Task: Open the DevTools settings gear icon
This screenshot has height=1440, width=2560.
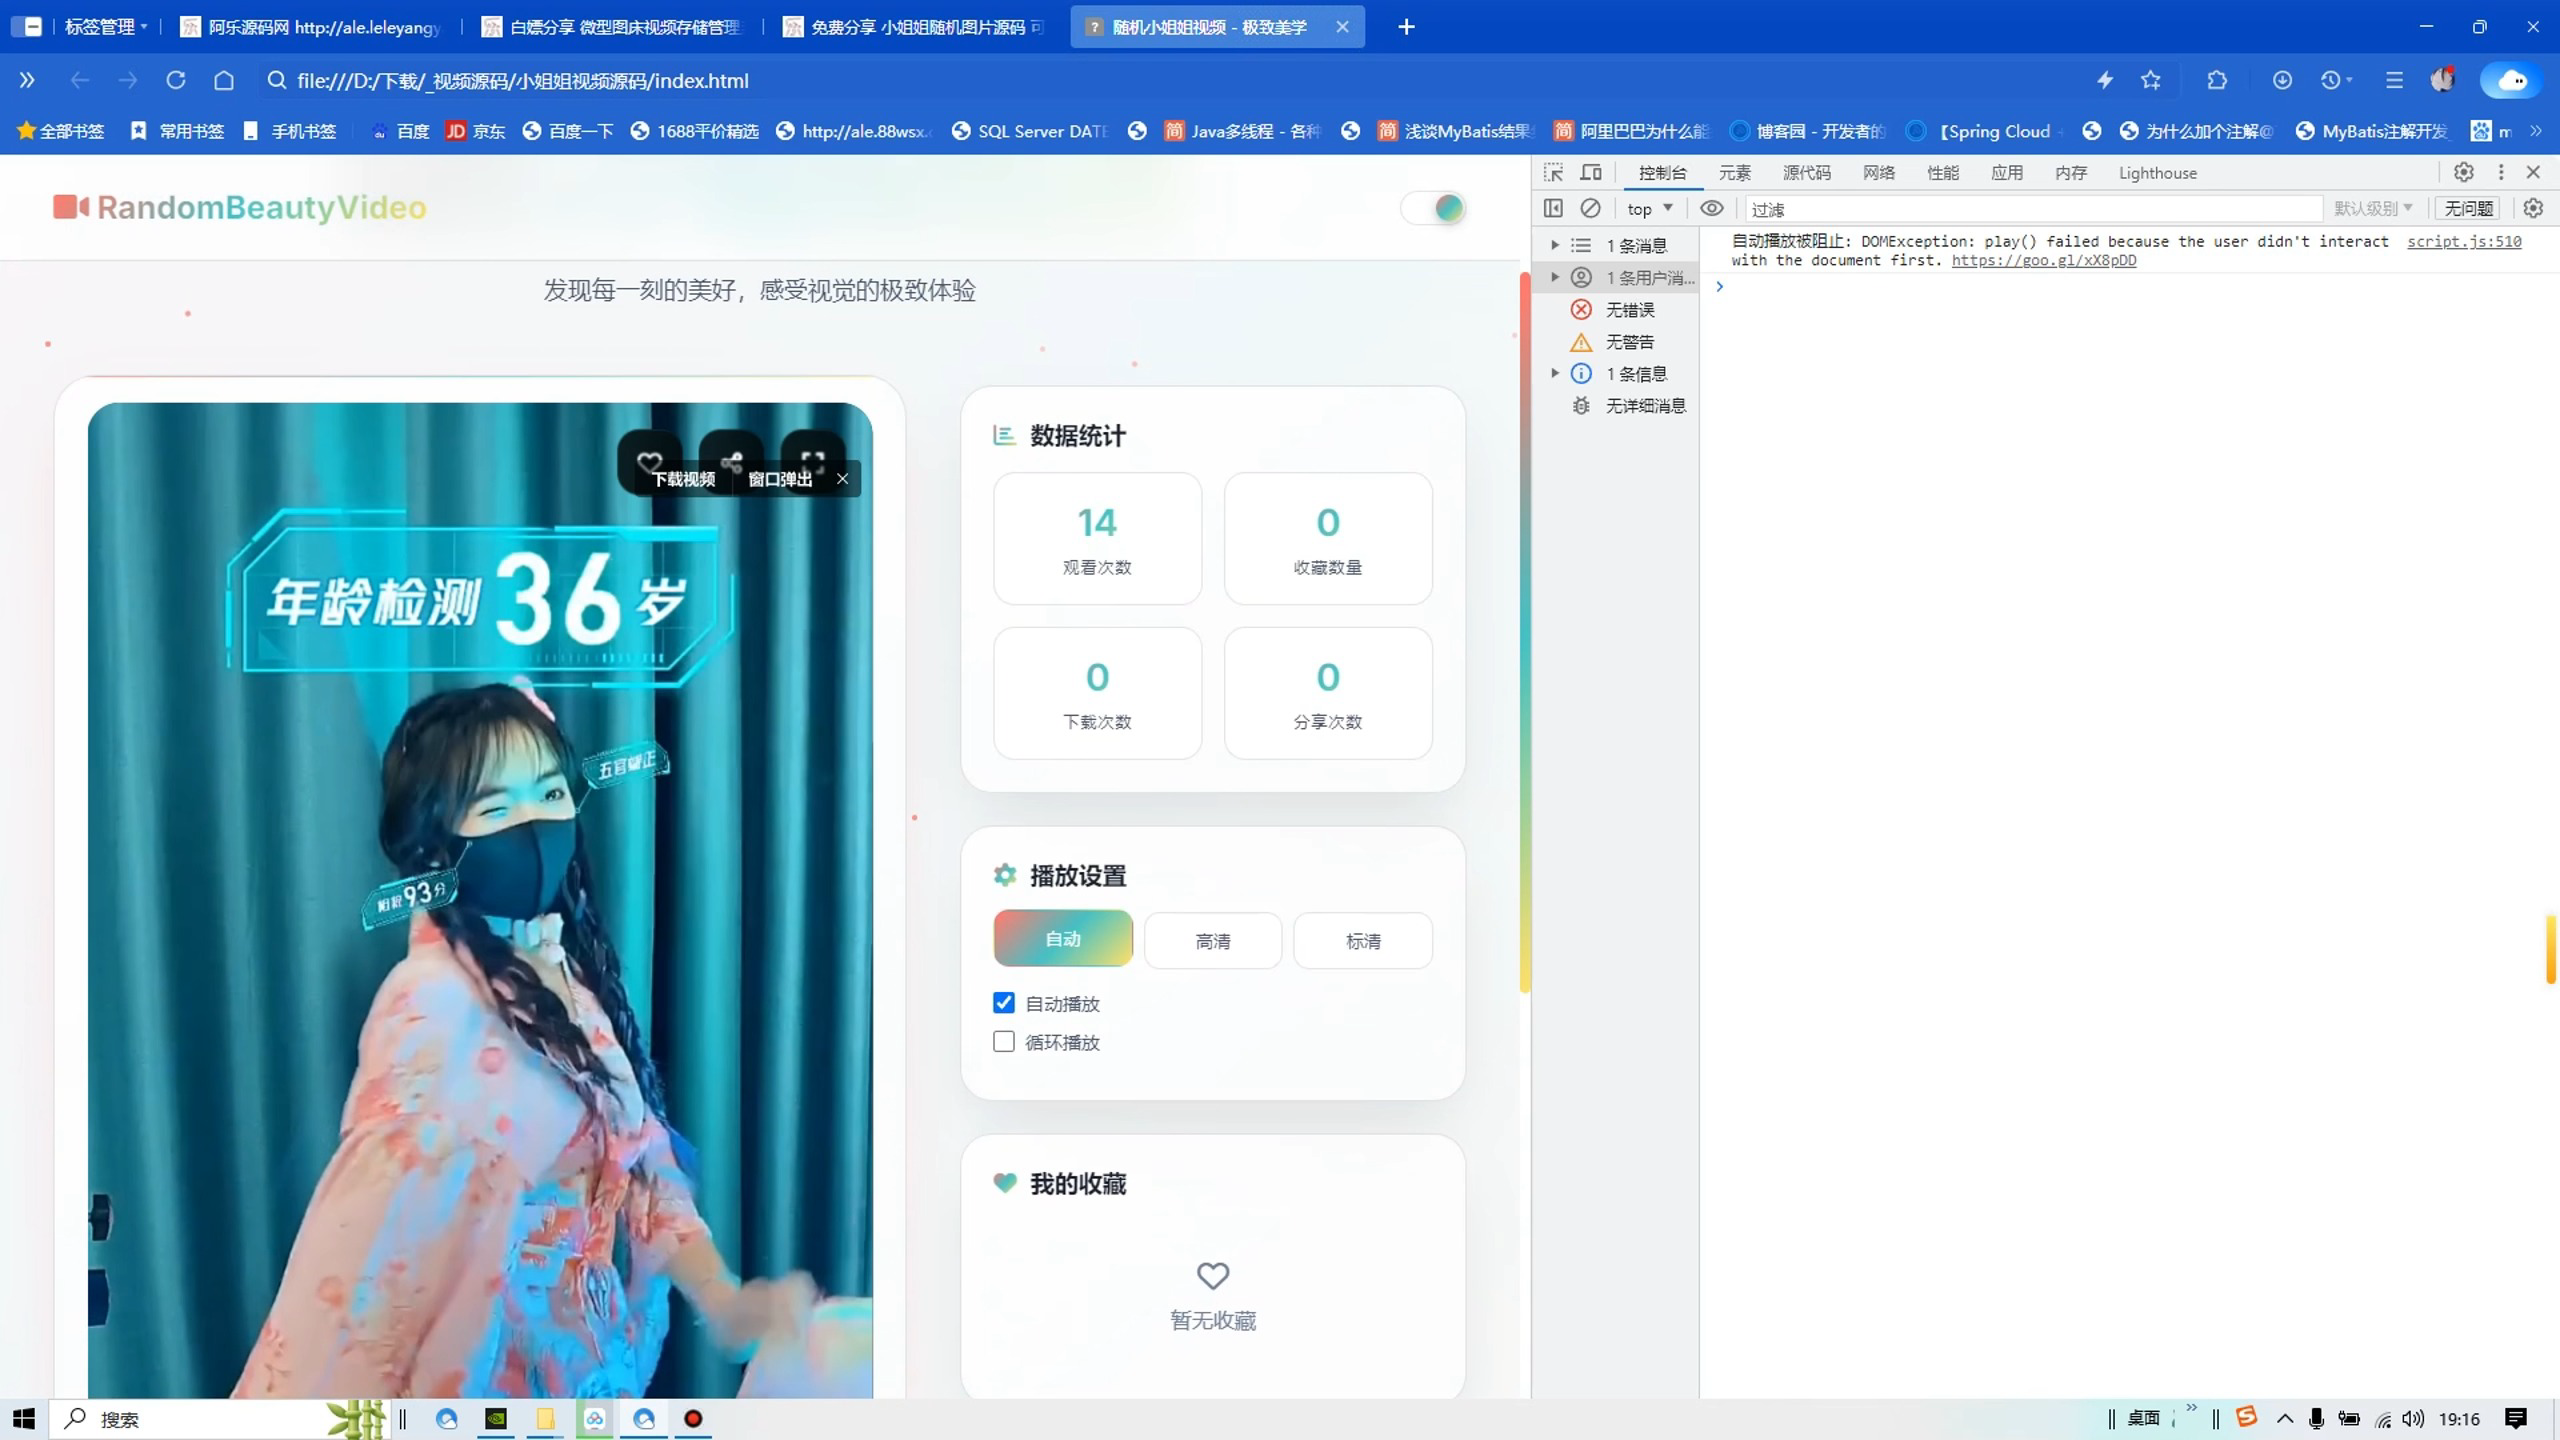Action: [x=2463, y=172]
